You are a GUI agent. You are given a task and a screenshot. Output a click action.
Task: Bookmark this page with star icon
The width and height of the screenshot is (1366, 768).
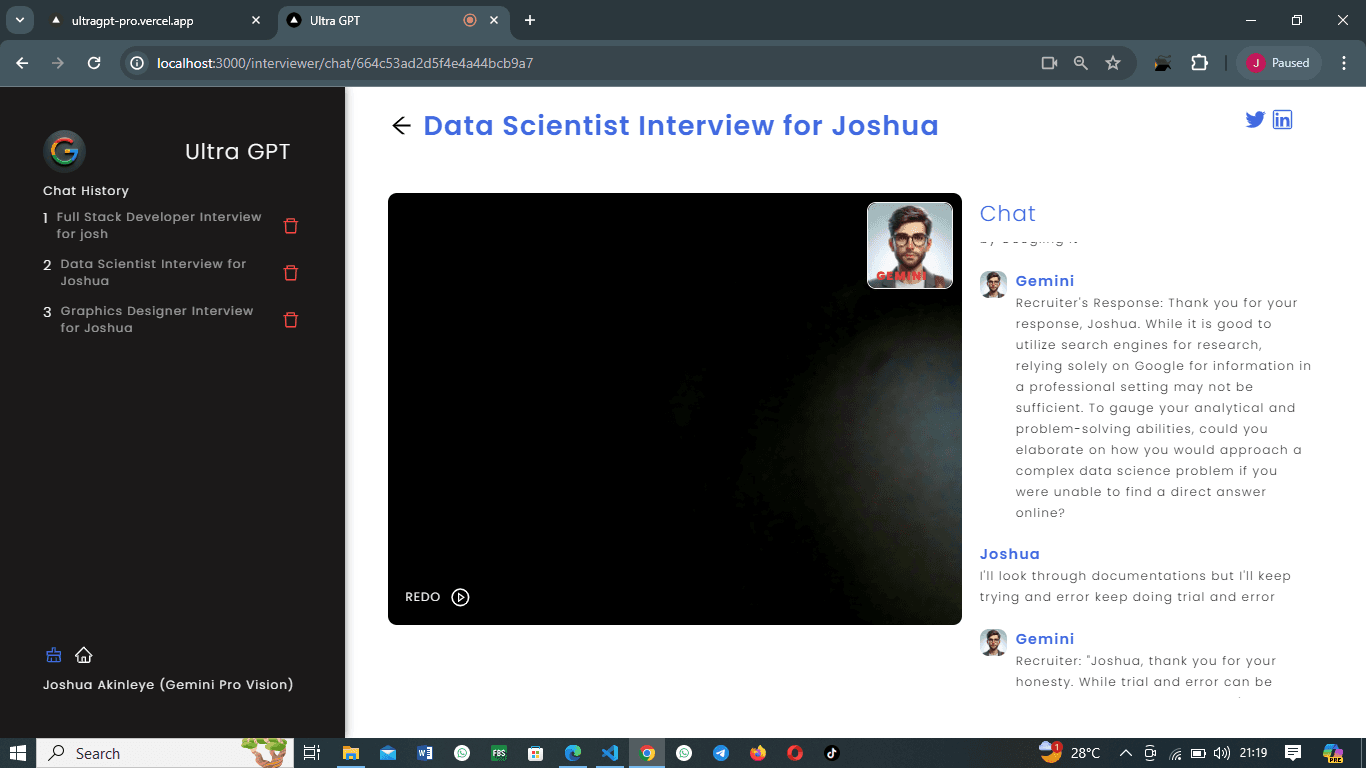point(1113,63)
